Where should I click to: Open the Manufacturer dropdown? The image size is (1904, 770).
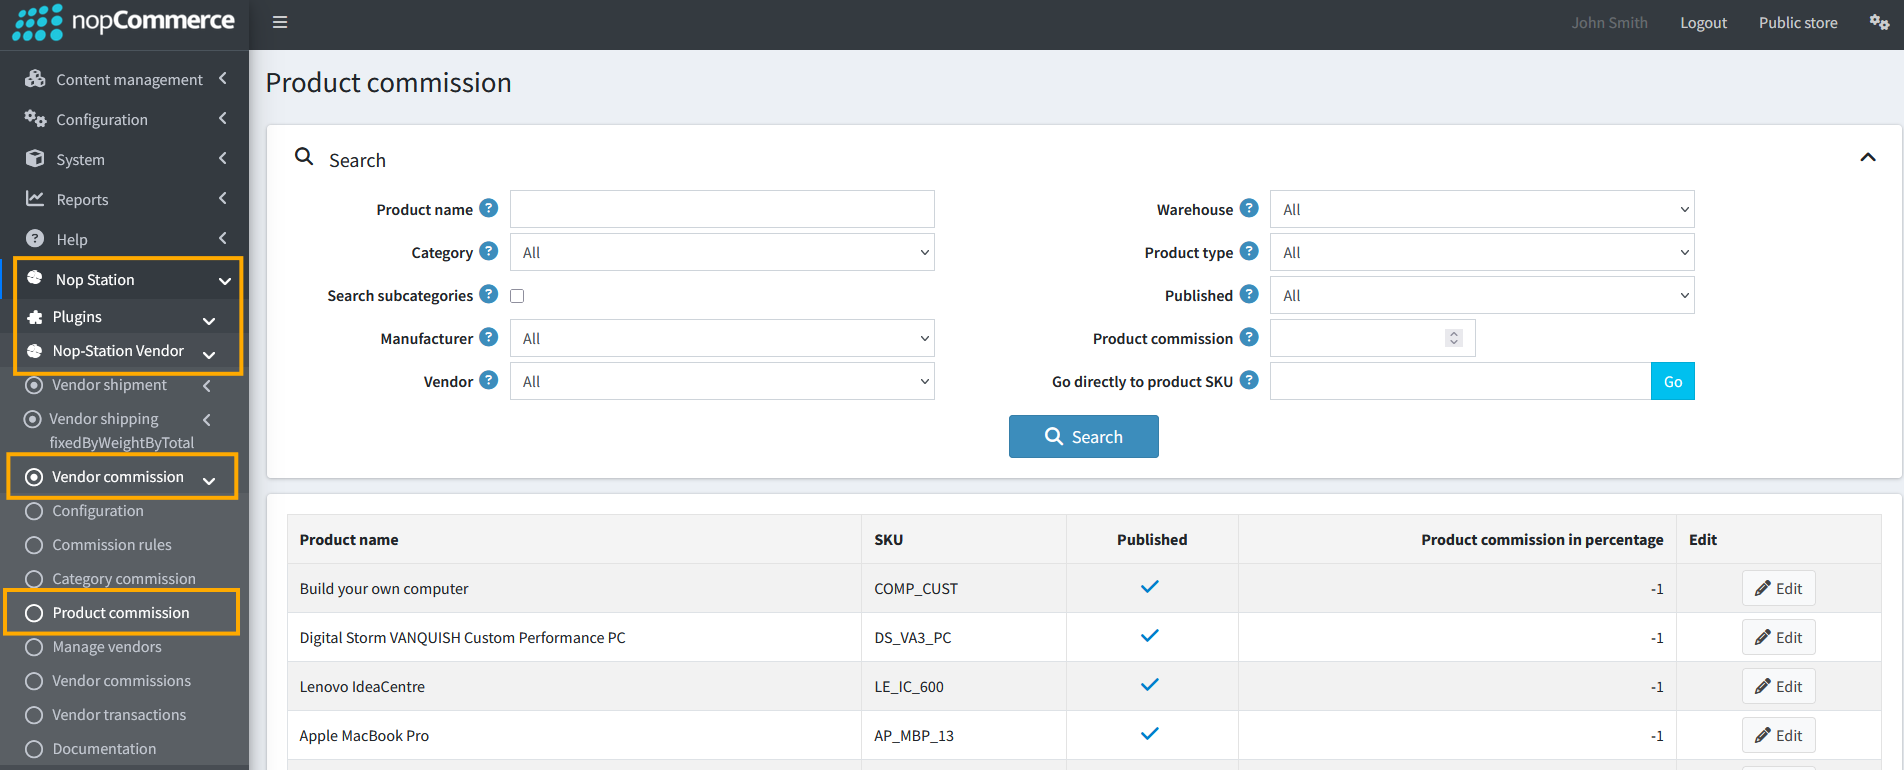point(722,338)
